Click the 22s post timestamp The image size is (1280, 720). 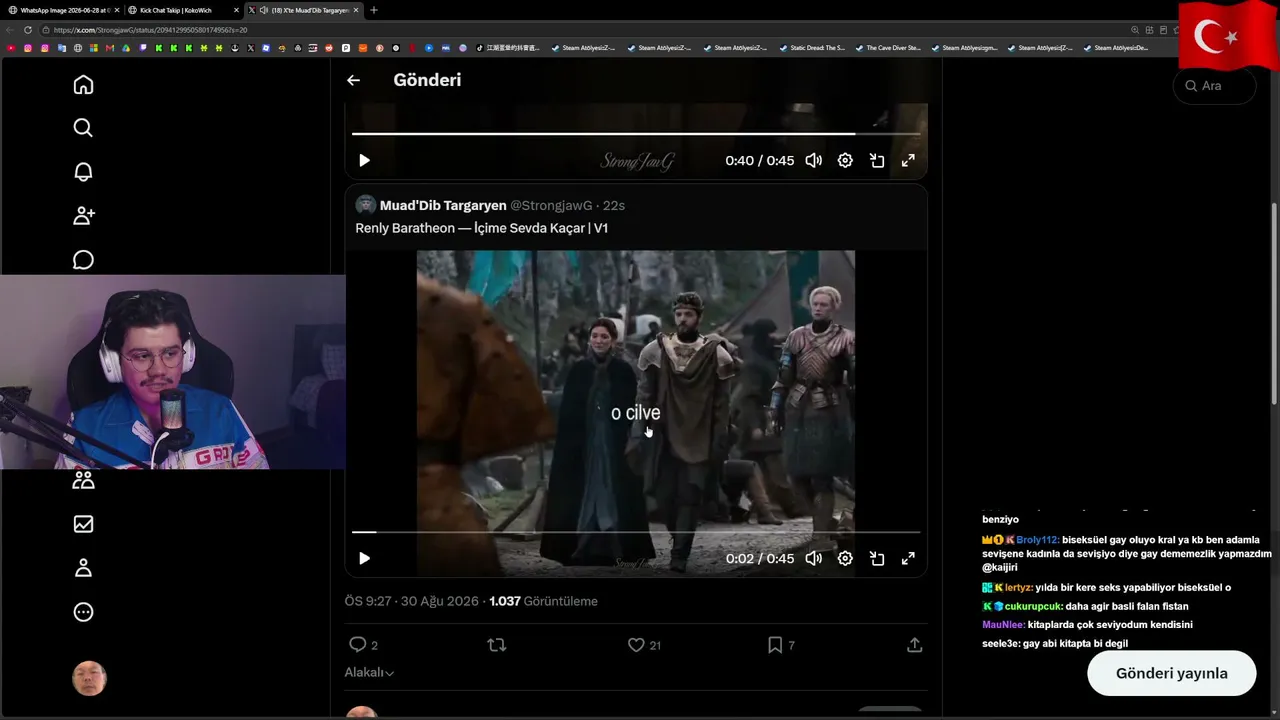[614, 205]
